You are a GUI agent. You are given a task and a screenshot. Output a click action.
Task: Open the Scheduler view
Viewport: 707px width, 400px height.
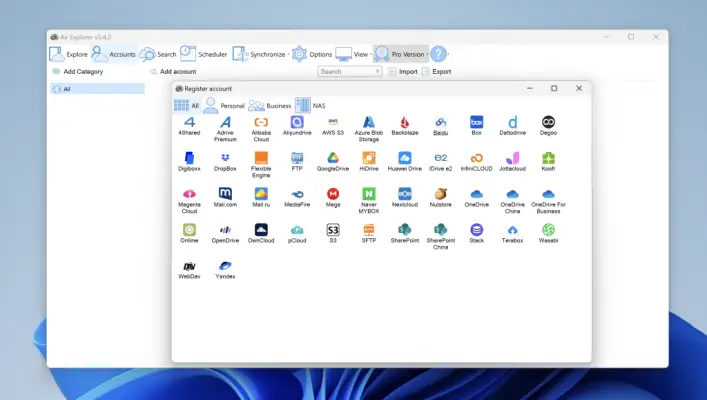point(204,54)
